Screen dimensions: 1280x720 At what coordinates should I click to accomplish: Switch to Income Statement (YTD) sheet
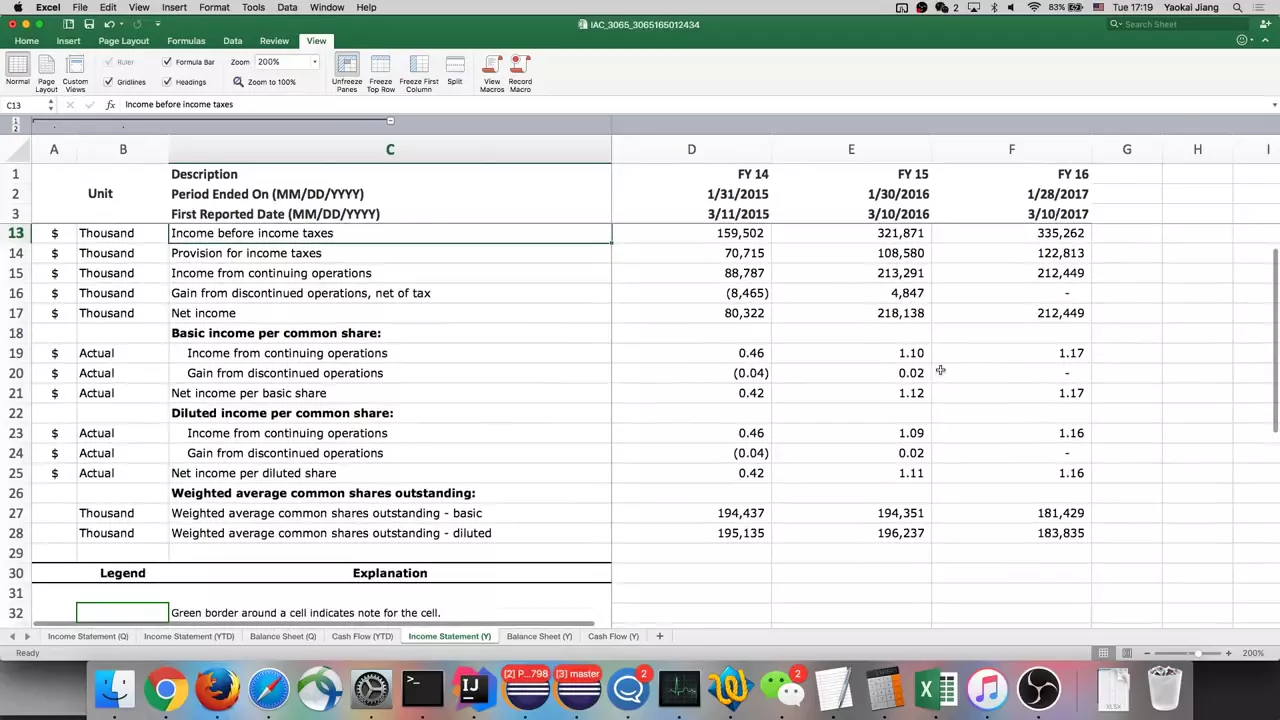189,636
